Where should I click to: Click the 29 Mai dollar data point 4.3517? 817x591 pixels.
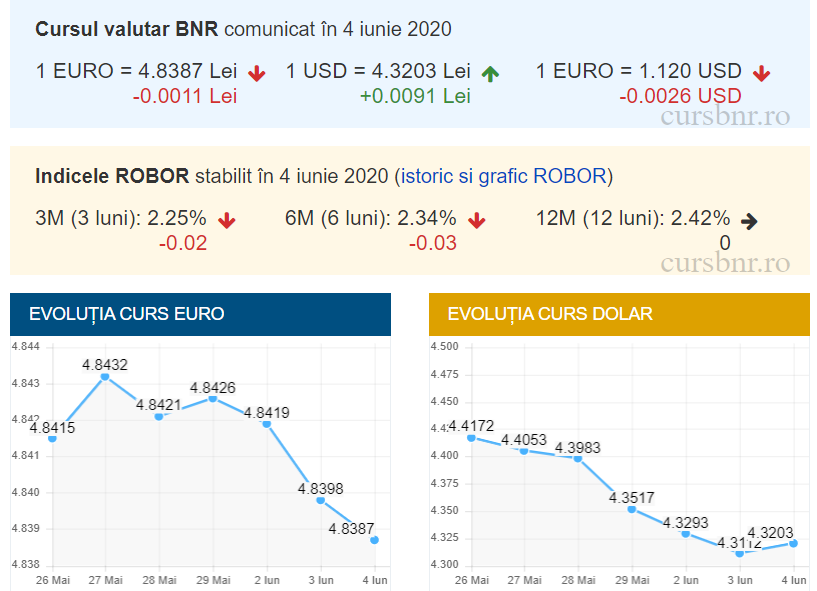[x=632, y=509]
